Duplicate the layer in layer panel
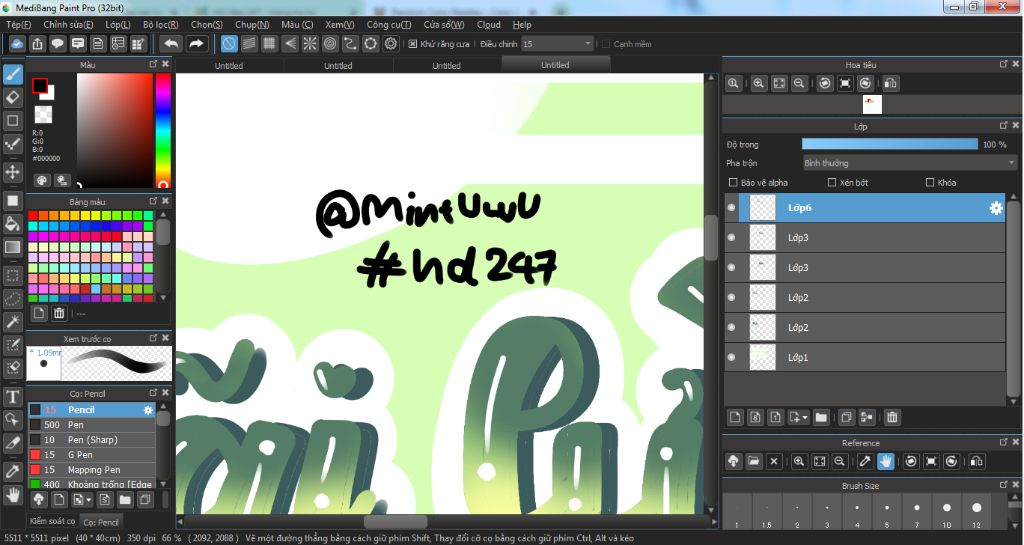The width and height of the screenshot is (1024, 545). (846, 417)
